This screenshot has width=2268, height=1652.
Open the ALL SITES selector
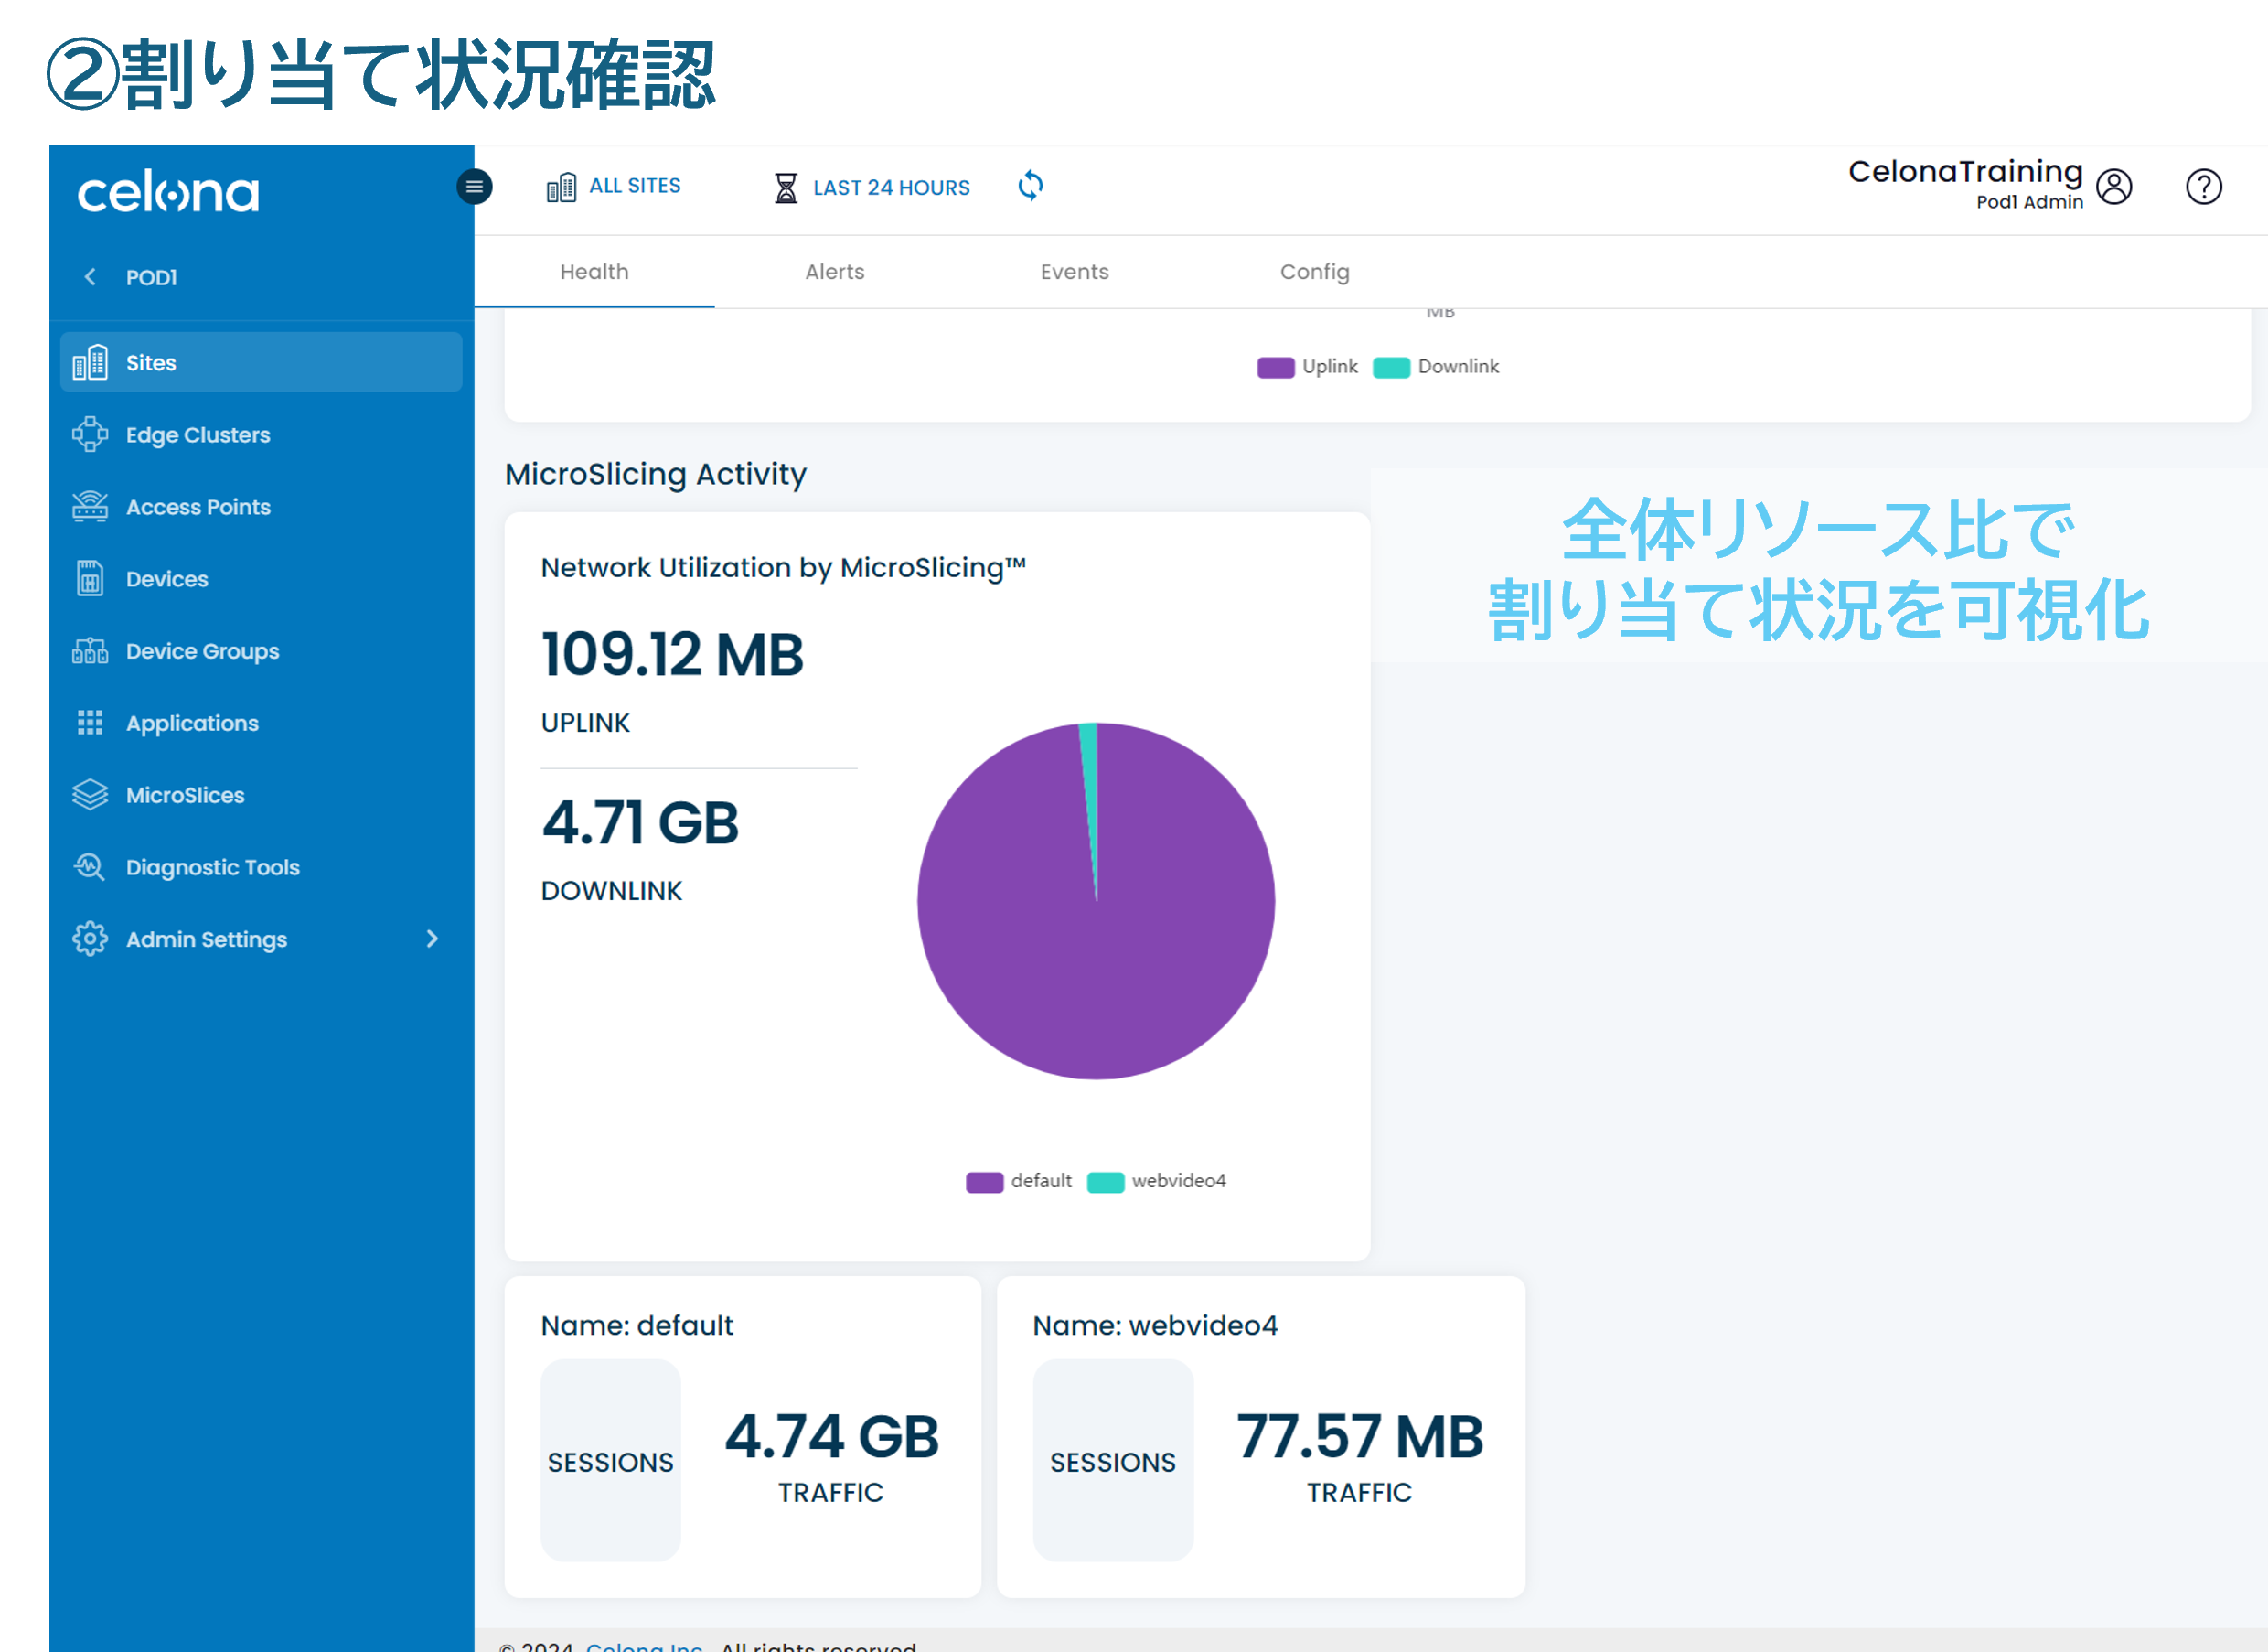tap(615, 185)
